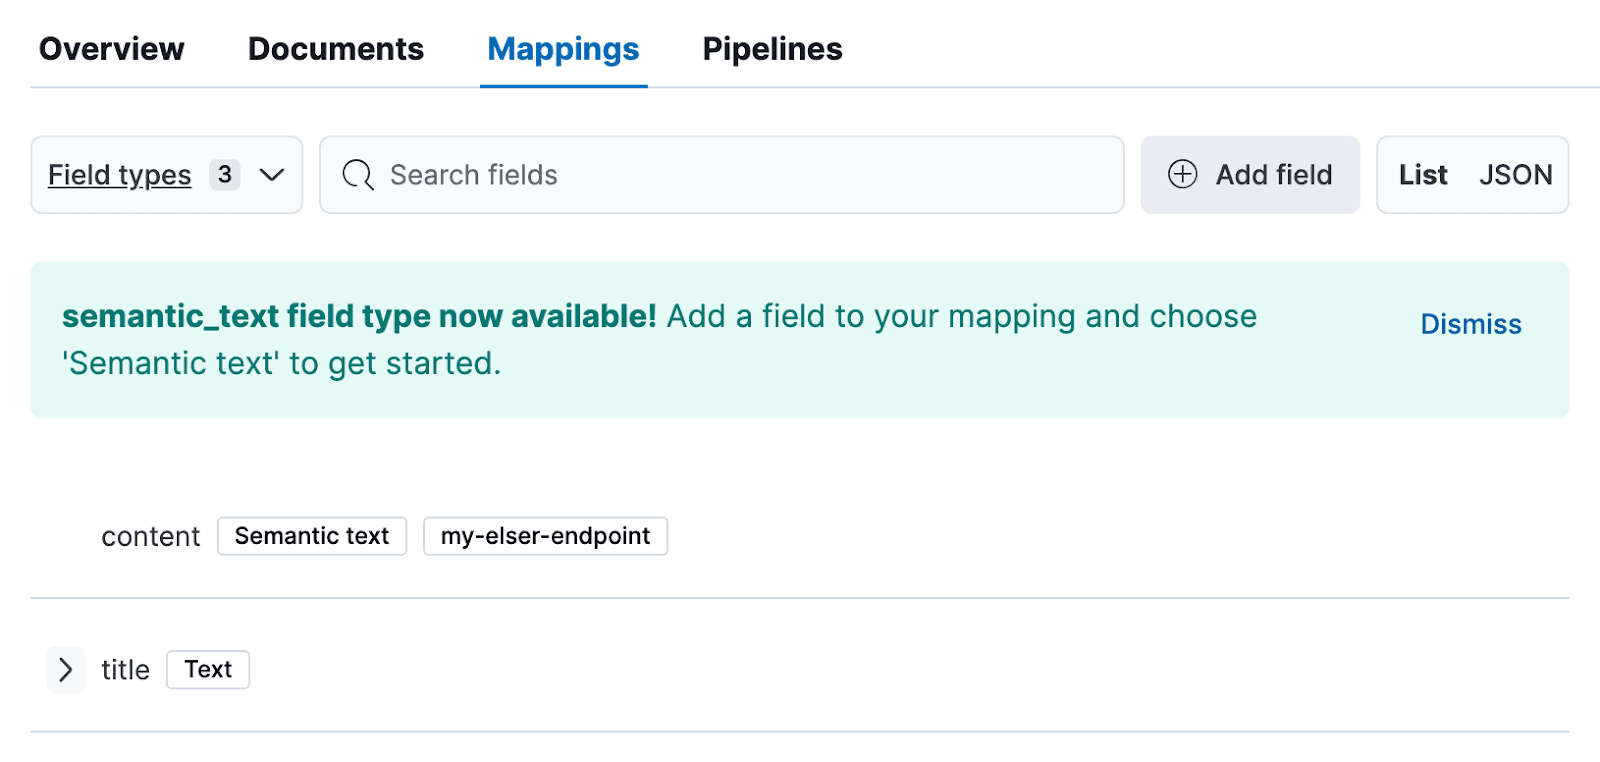Focus the Search fields input box
The width and height of the screenshot is (1600, 762).
point(740,175)
